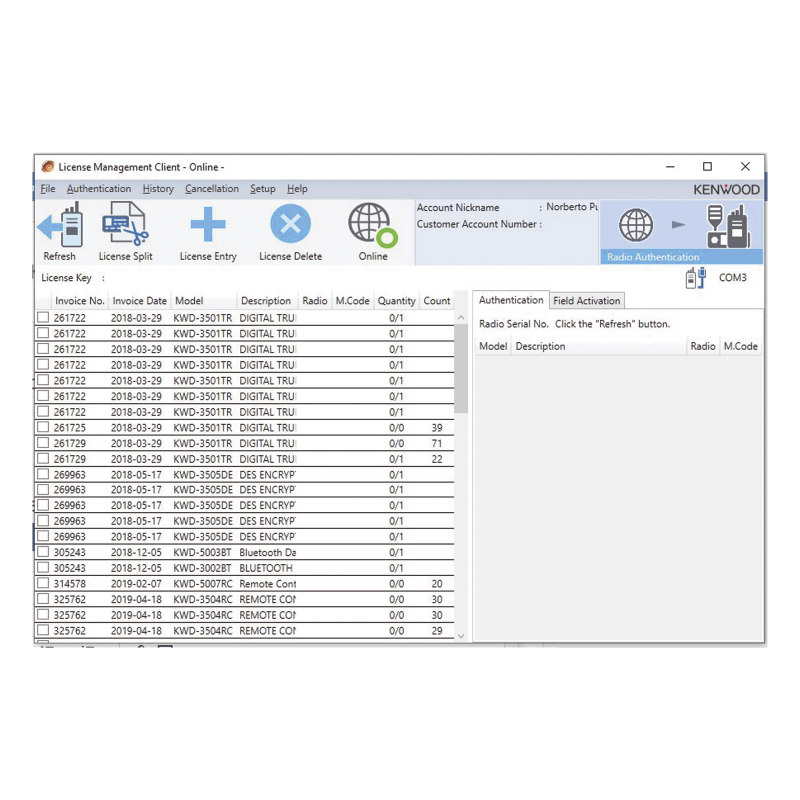Check the checkbox for invoice 314578
800x800 pixels.
pyautogui.click(x=43, y=583)
